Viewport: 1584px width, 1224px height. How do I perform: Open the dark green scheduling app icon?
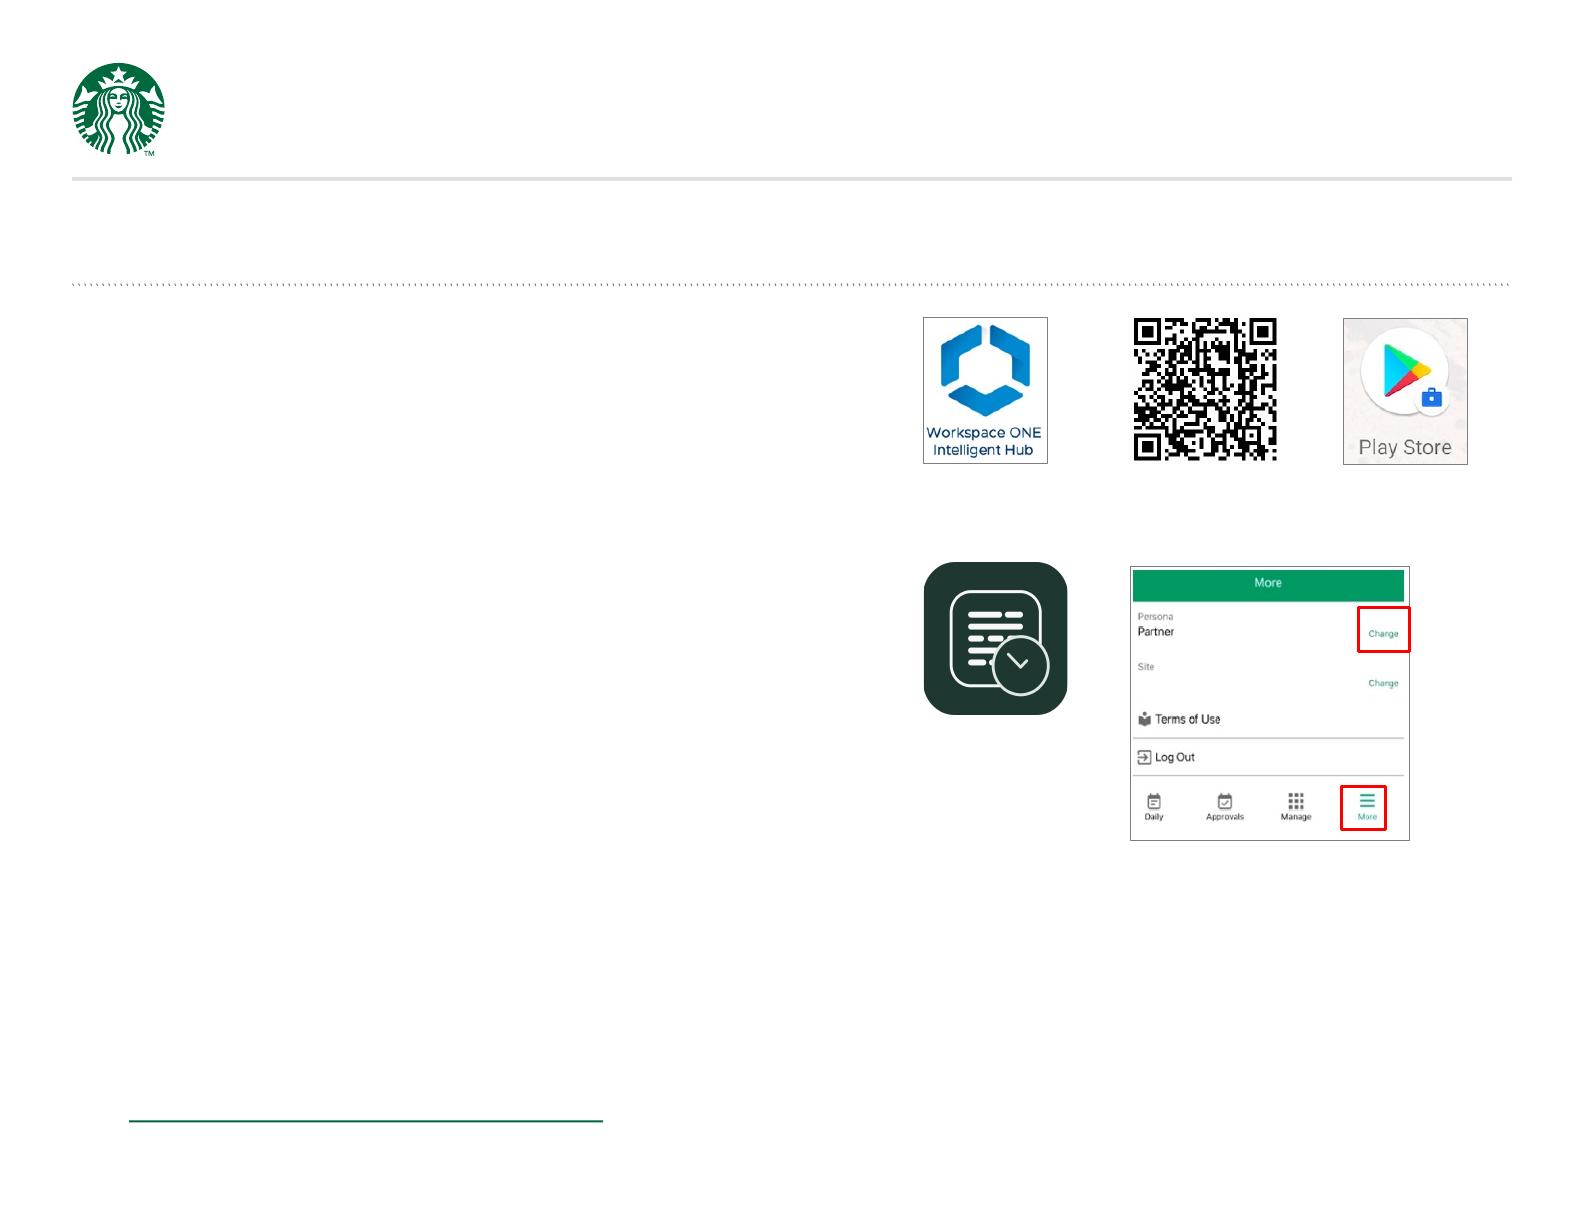click(995, 638)
